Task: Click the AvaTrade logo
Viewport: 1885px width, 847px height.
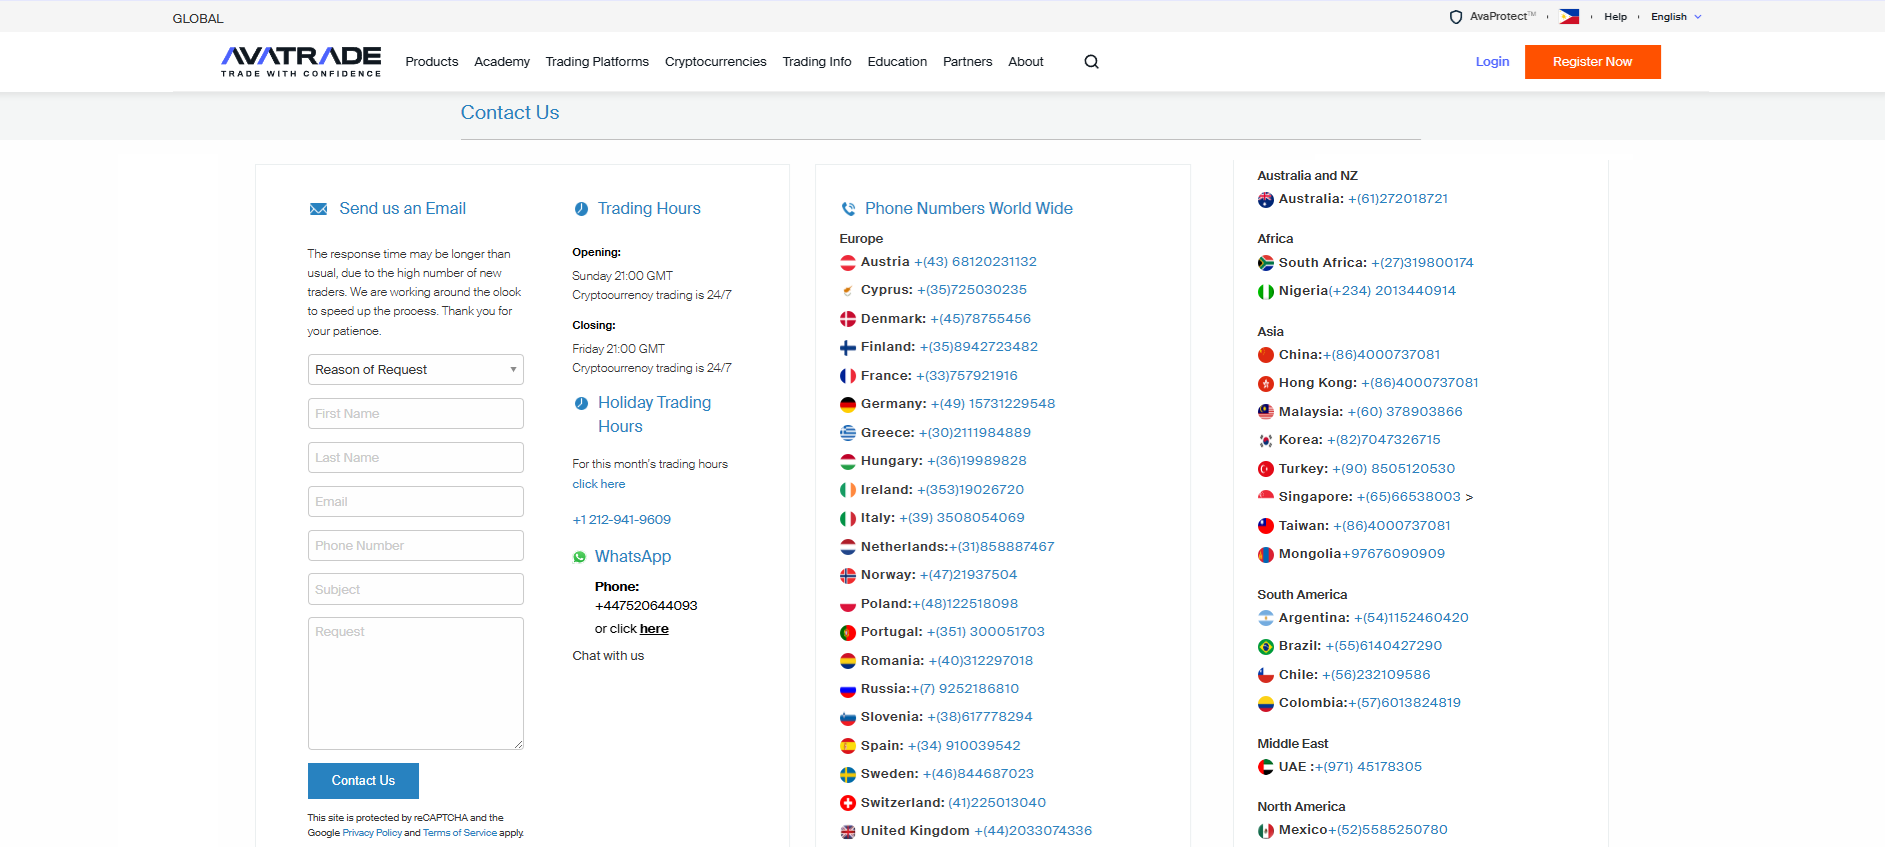Action: [301, 61]
